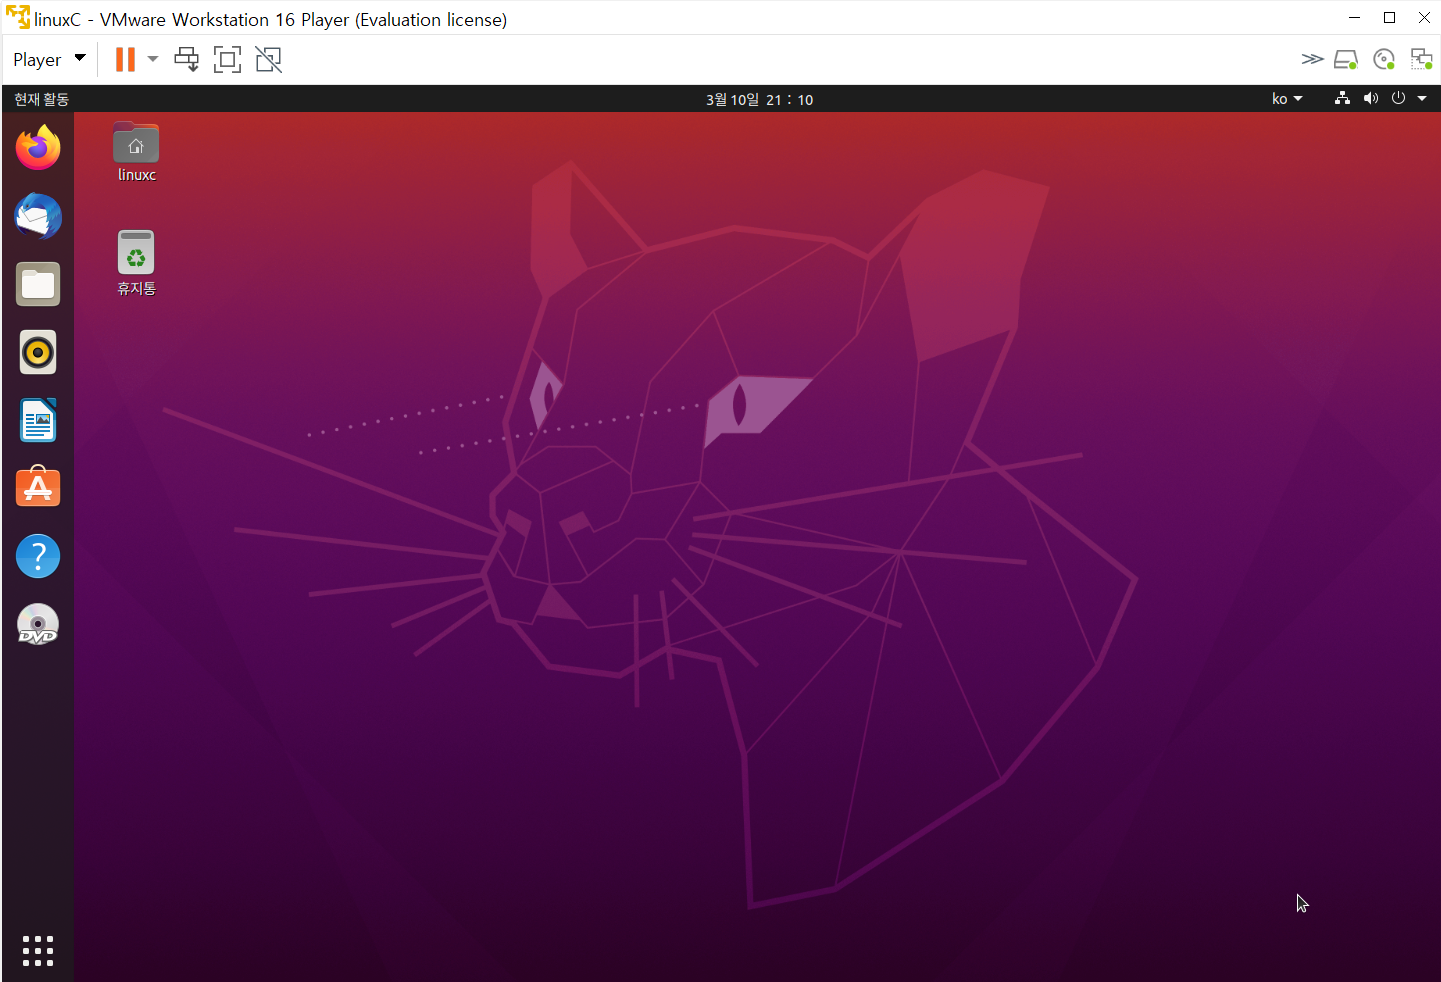Viewport: 1441px width, 982px height.
Task: Select the linuxc home folder on desktop
Action: click(x=136, y=152)
